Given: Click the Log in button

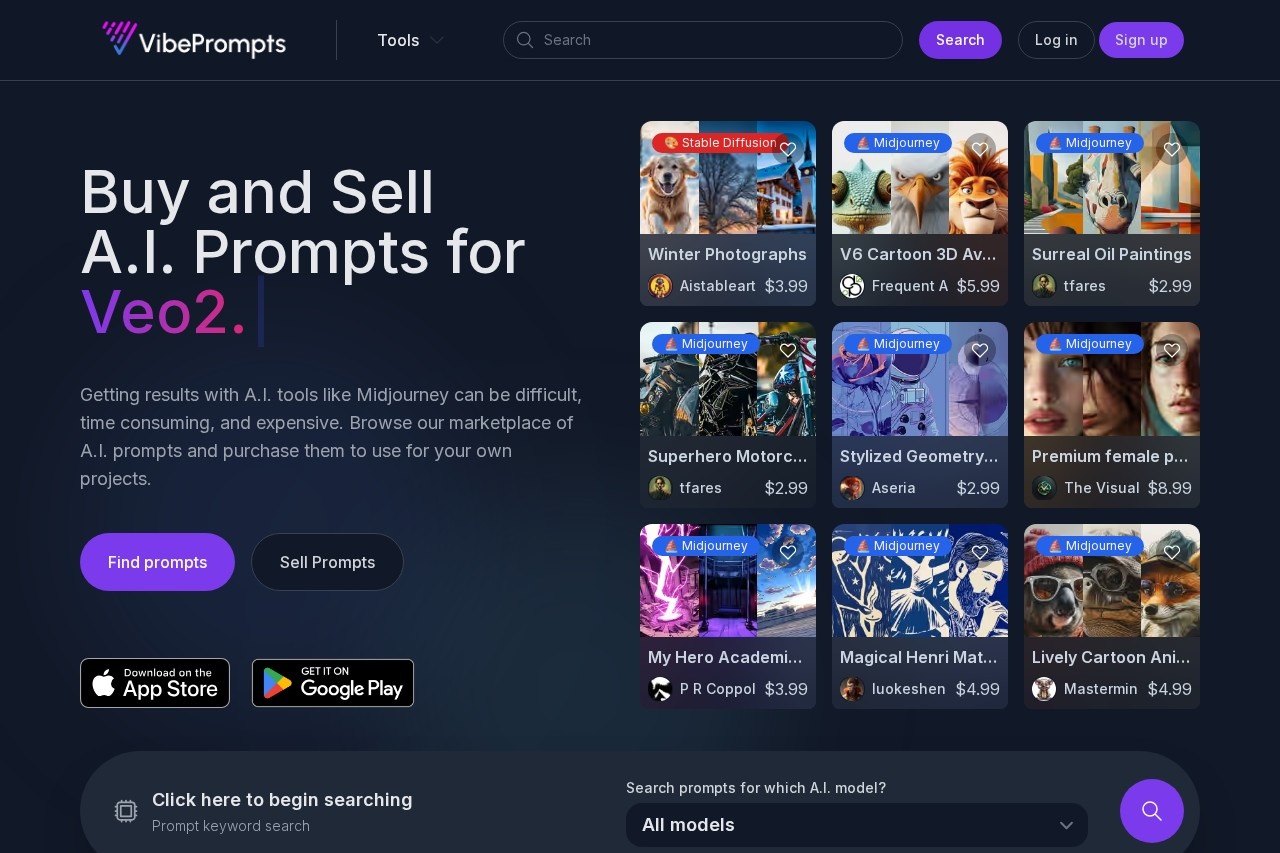Looking at the screenshot, I should pyautogui.click(x=1056, y=40).
